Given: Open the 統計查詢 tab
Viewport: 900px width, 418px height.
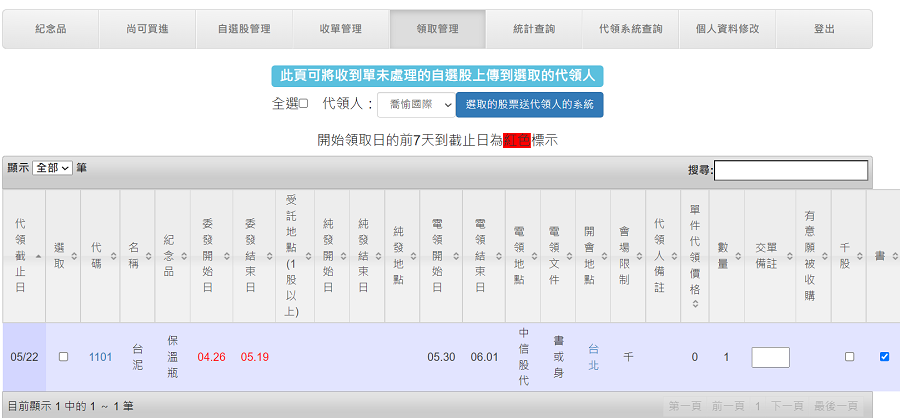Looking at the screenshot, I should click(x=531, y=29).
